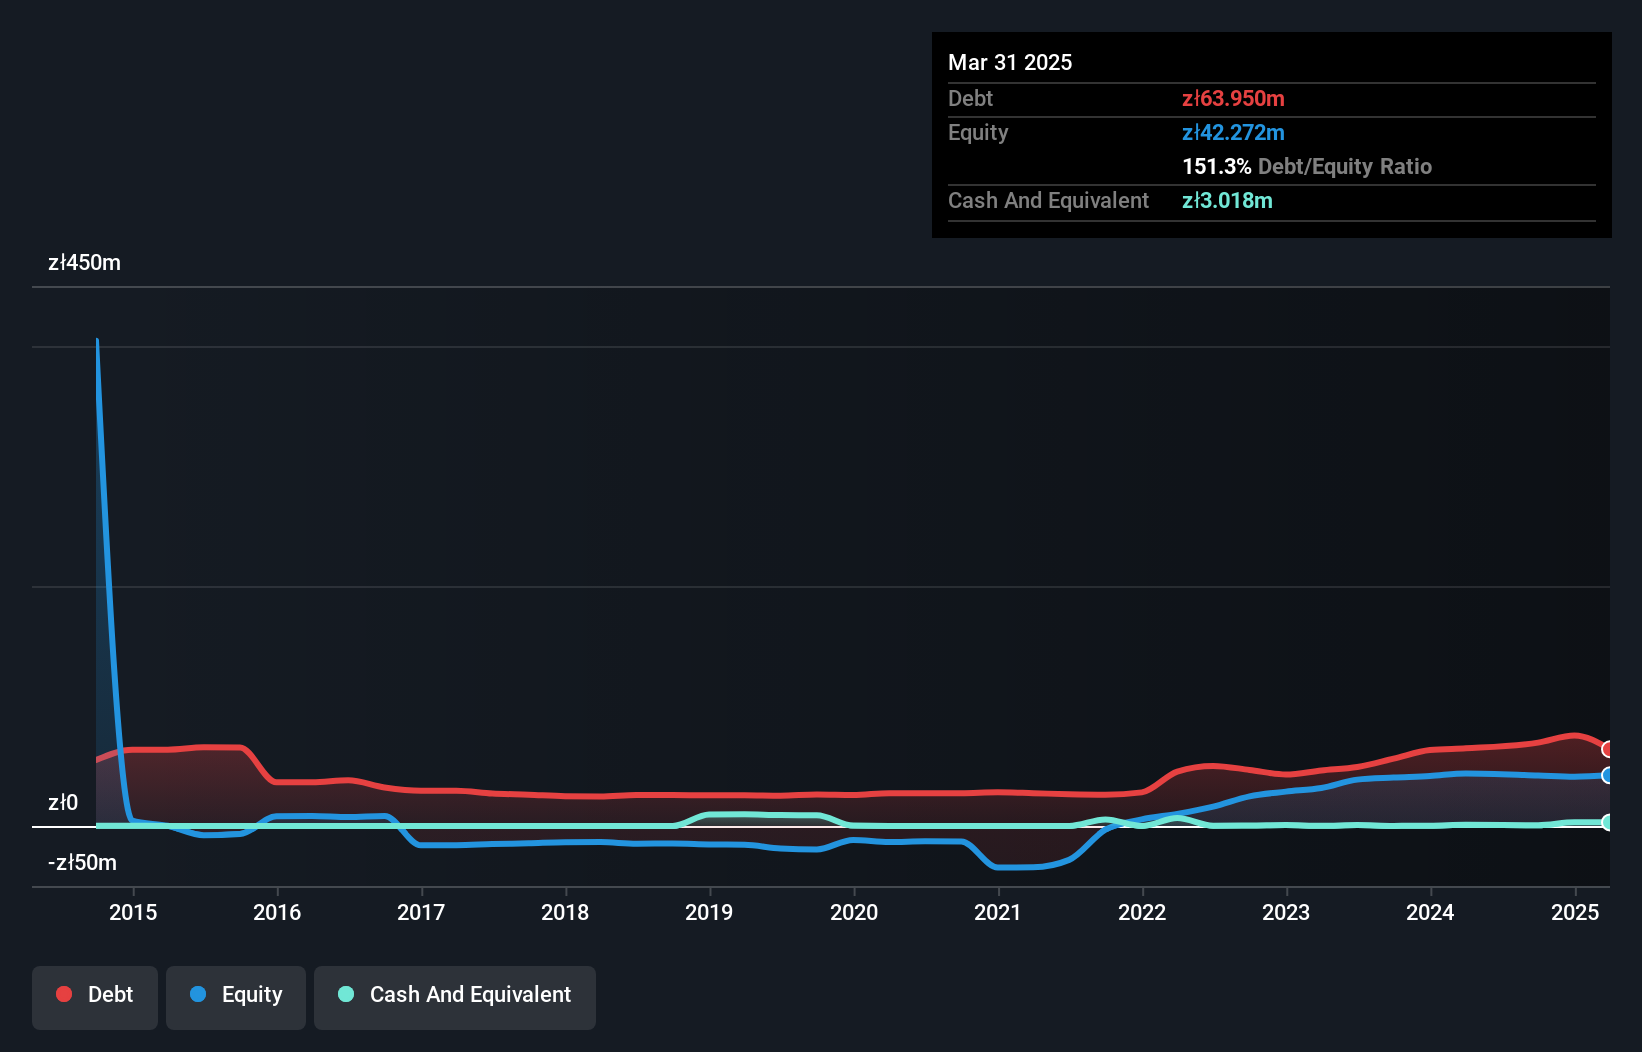Click the 2020 year axis label
The width and height of the screenshot is (1642, 1052).
pos(854,912)
